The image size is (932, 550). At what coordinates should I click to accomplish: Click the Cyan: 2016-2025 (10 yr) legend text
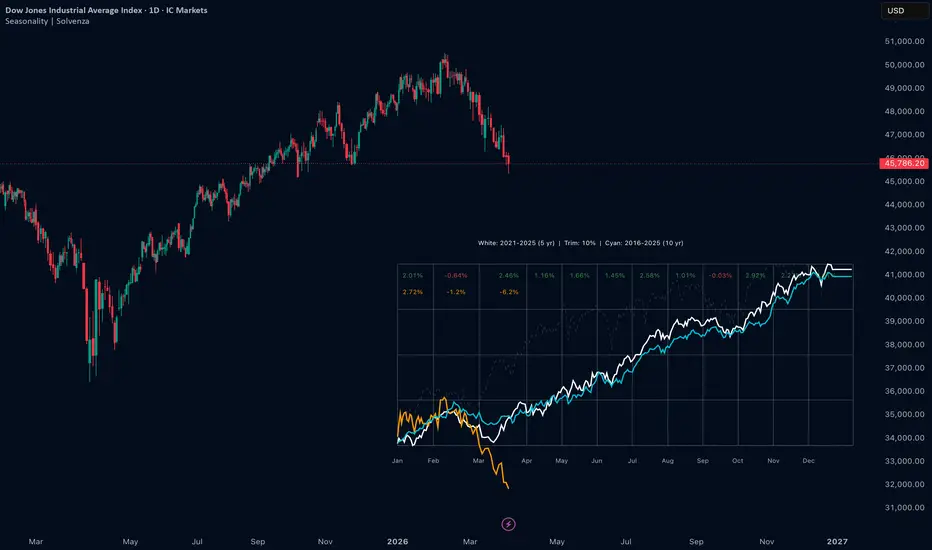[x=644, y=243]
